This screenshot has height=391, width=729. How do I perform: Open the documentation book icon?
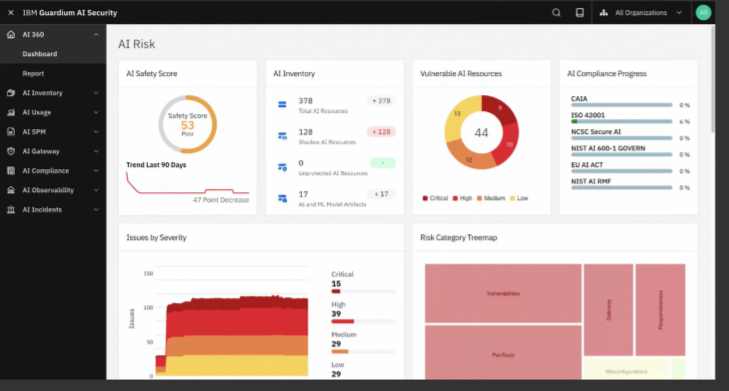coord(580,13)
